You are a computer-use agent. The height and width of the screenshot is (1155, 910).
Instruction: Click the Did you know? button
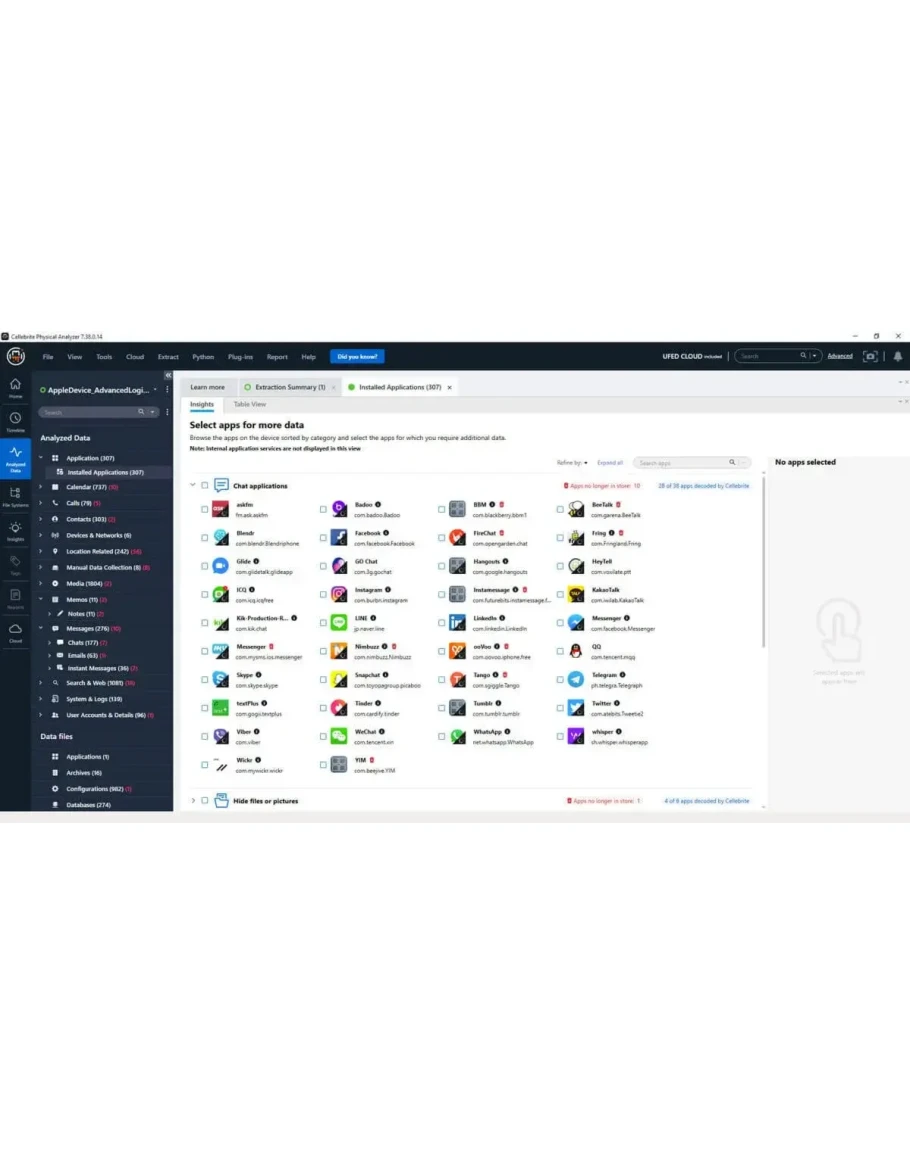tap(357, 357)
